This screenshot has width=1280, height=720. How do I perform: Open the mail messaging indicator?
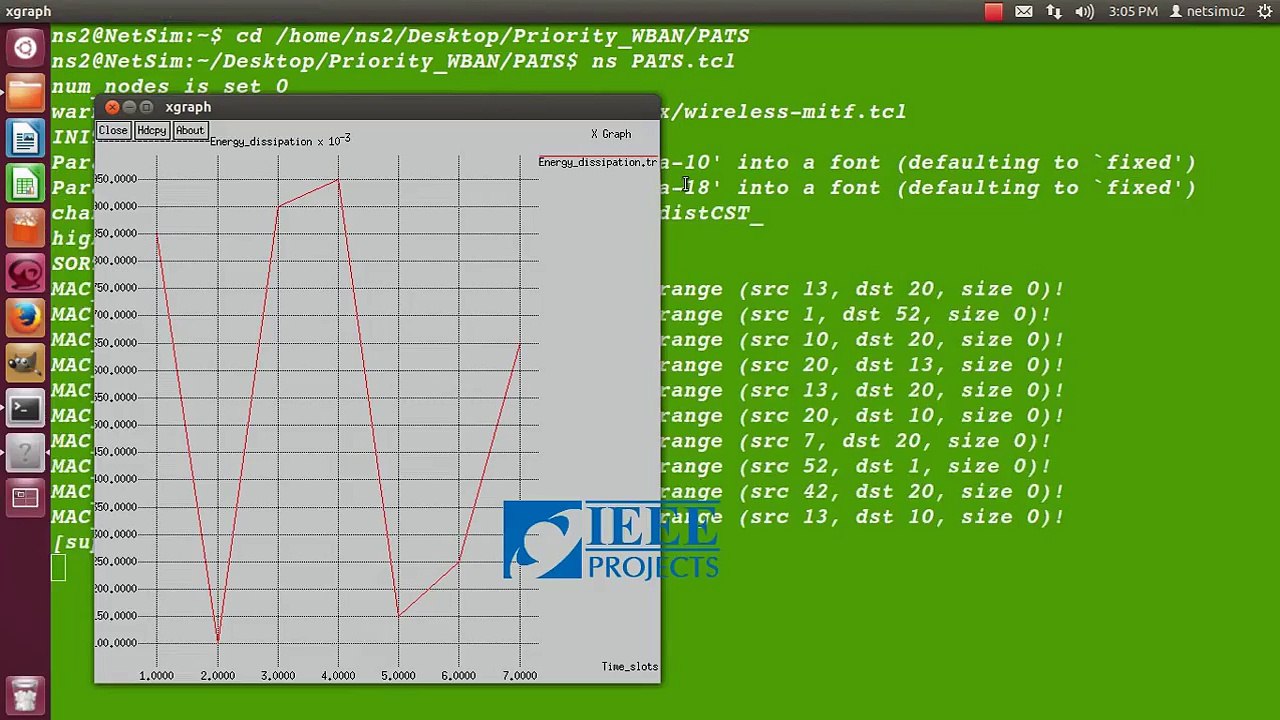(x=1024, y=12)
